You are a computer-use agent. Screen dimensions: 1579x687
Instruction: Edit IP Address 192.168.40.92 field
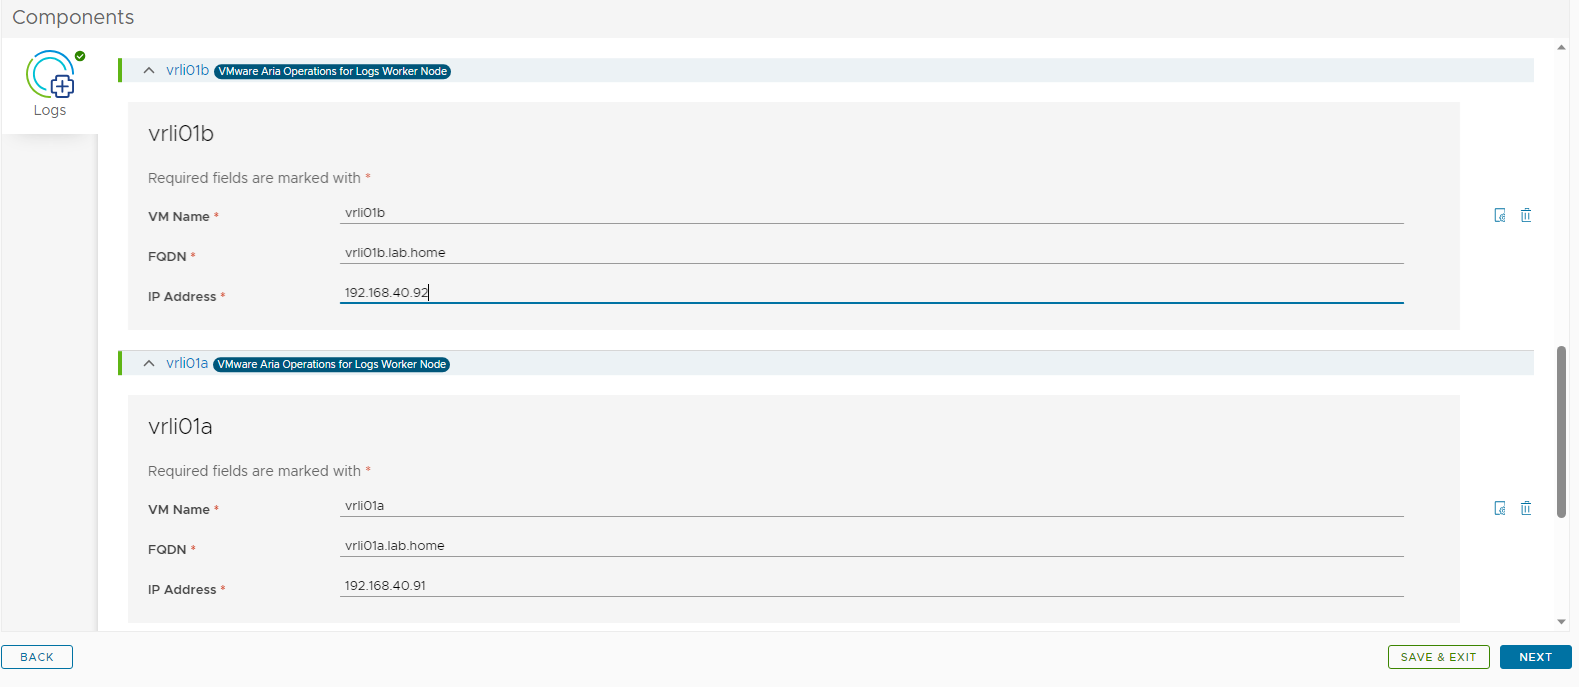(870, 293)
